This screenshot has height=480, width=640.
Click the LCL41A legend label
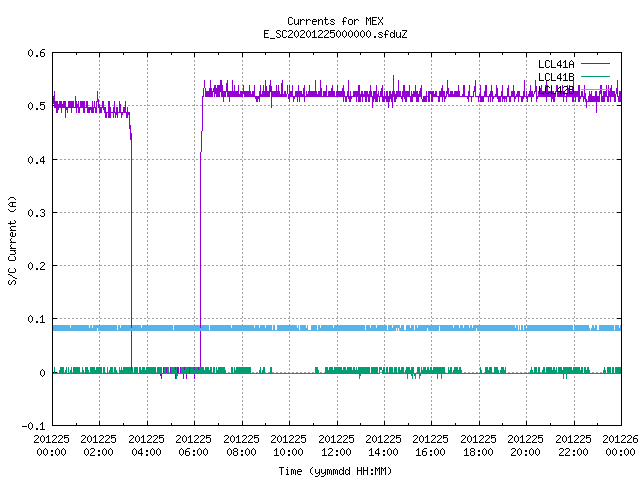coord(556,64)
